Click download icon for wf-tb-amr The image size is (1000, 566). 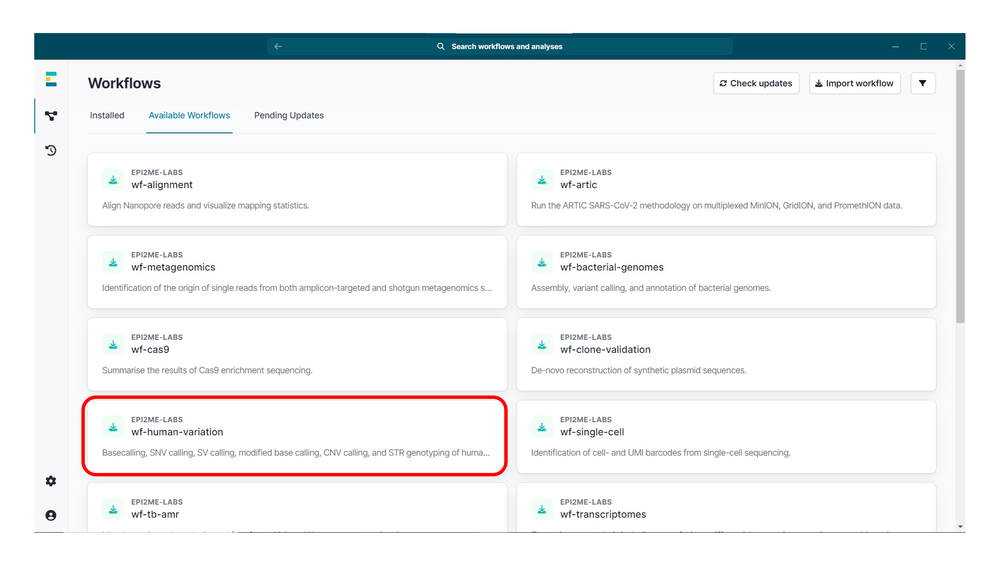113,509
